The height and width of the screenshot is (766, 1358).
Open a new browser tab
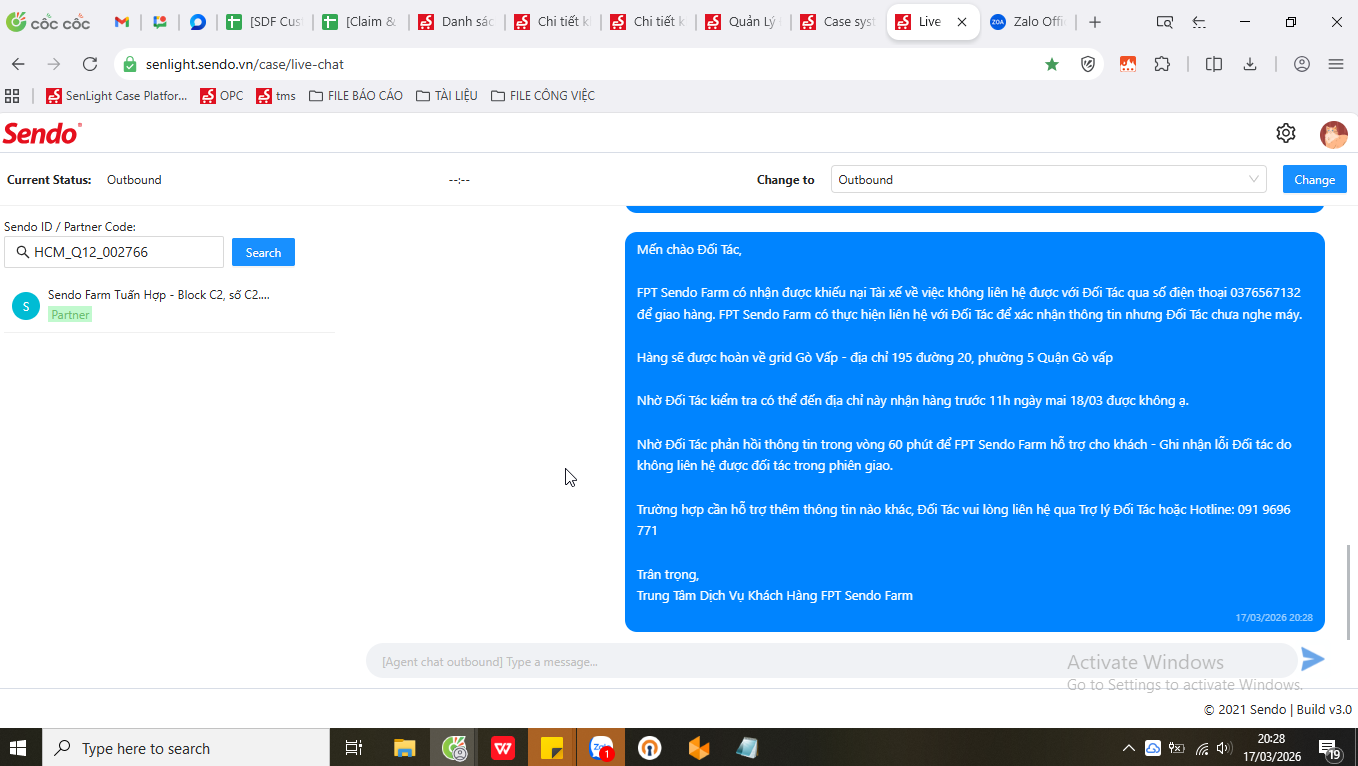pos(1095,22)
